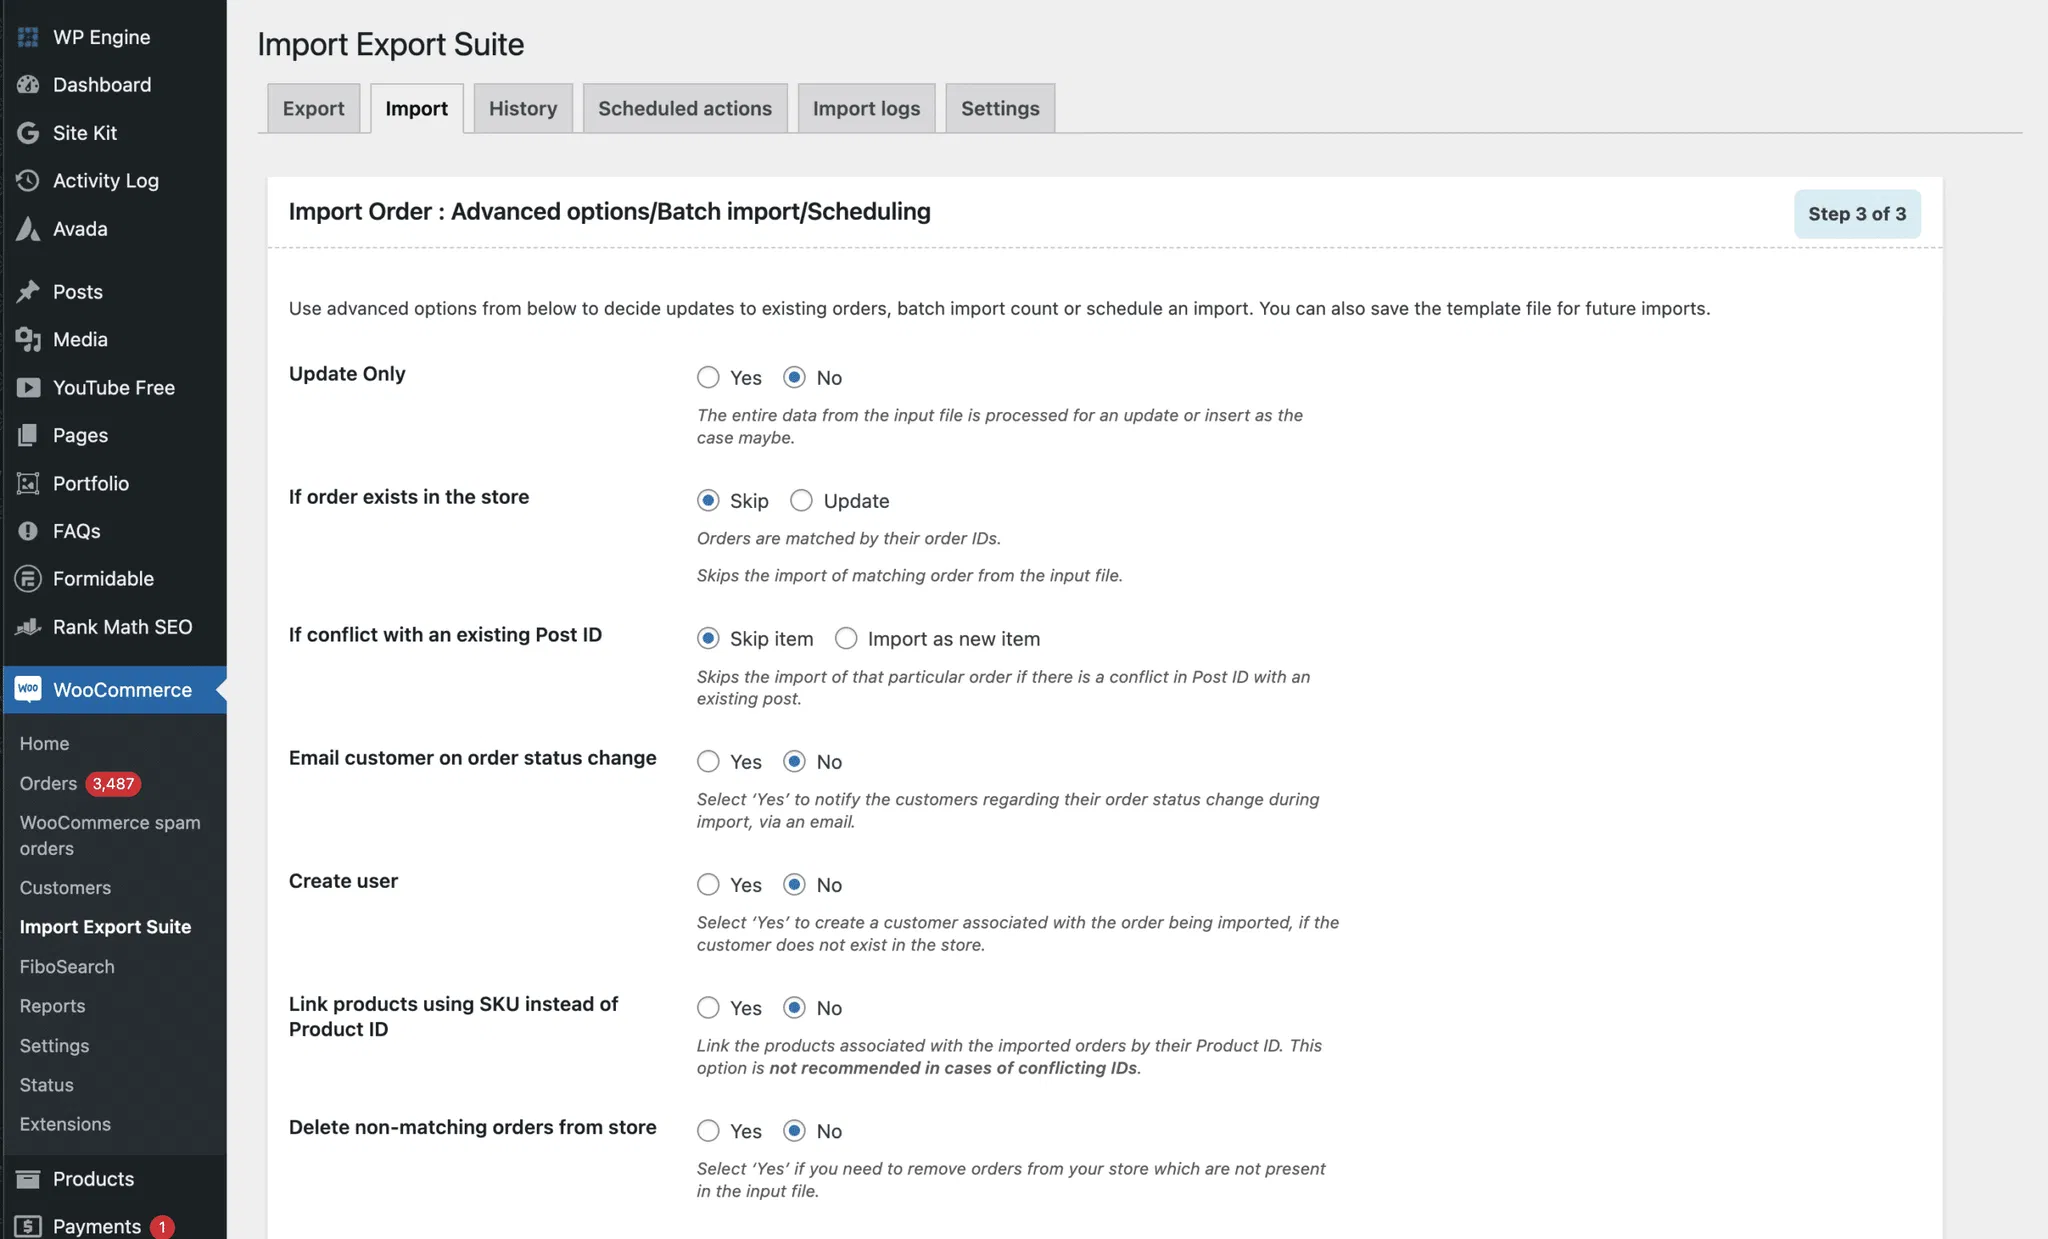Viewport: 2048px width, 1239px height.
Task: Click the Avada logo icon
Action: tap(28, 229)
